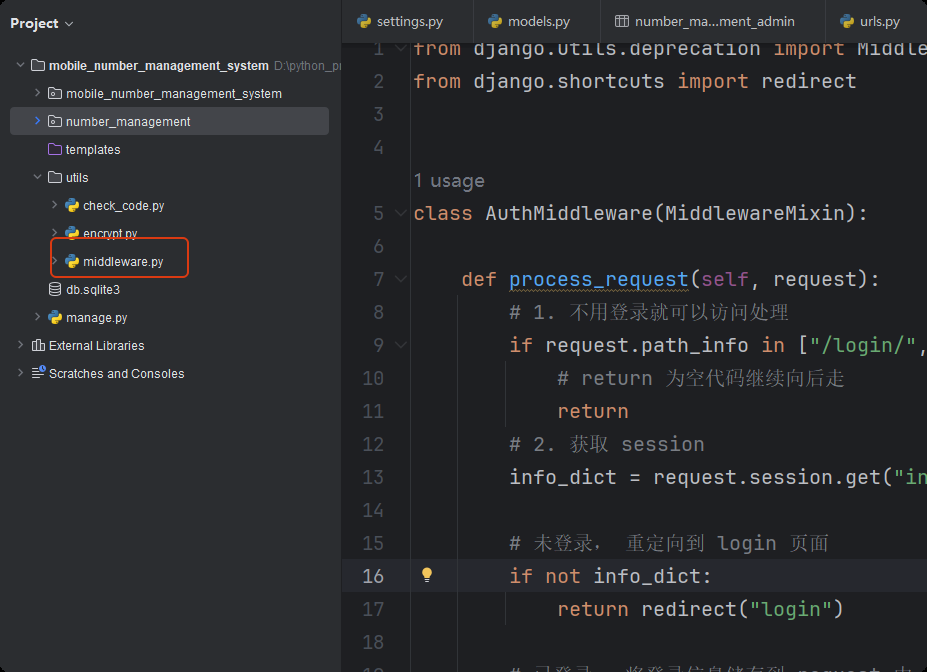927x672 pixels.
Task: Open the Project view dropdown
Action: click(x=41, y=24)
